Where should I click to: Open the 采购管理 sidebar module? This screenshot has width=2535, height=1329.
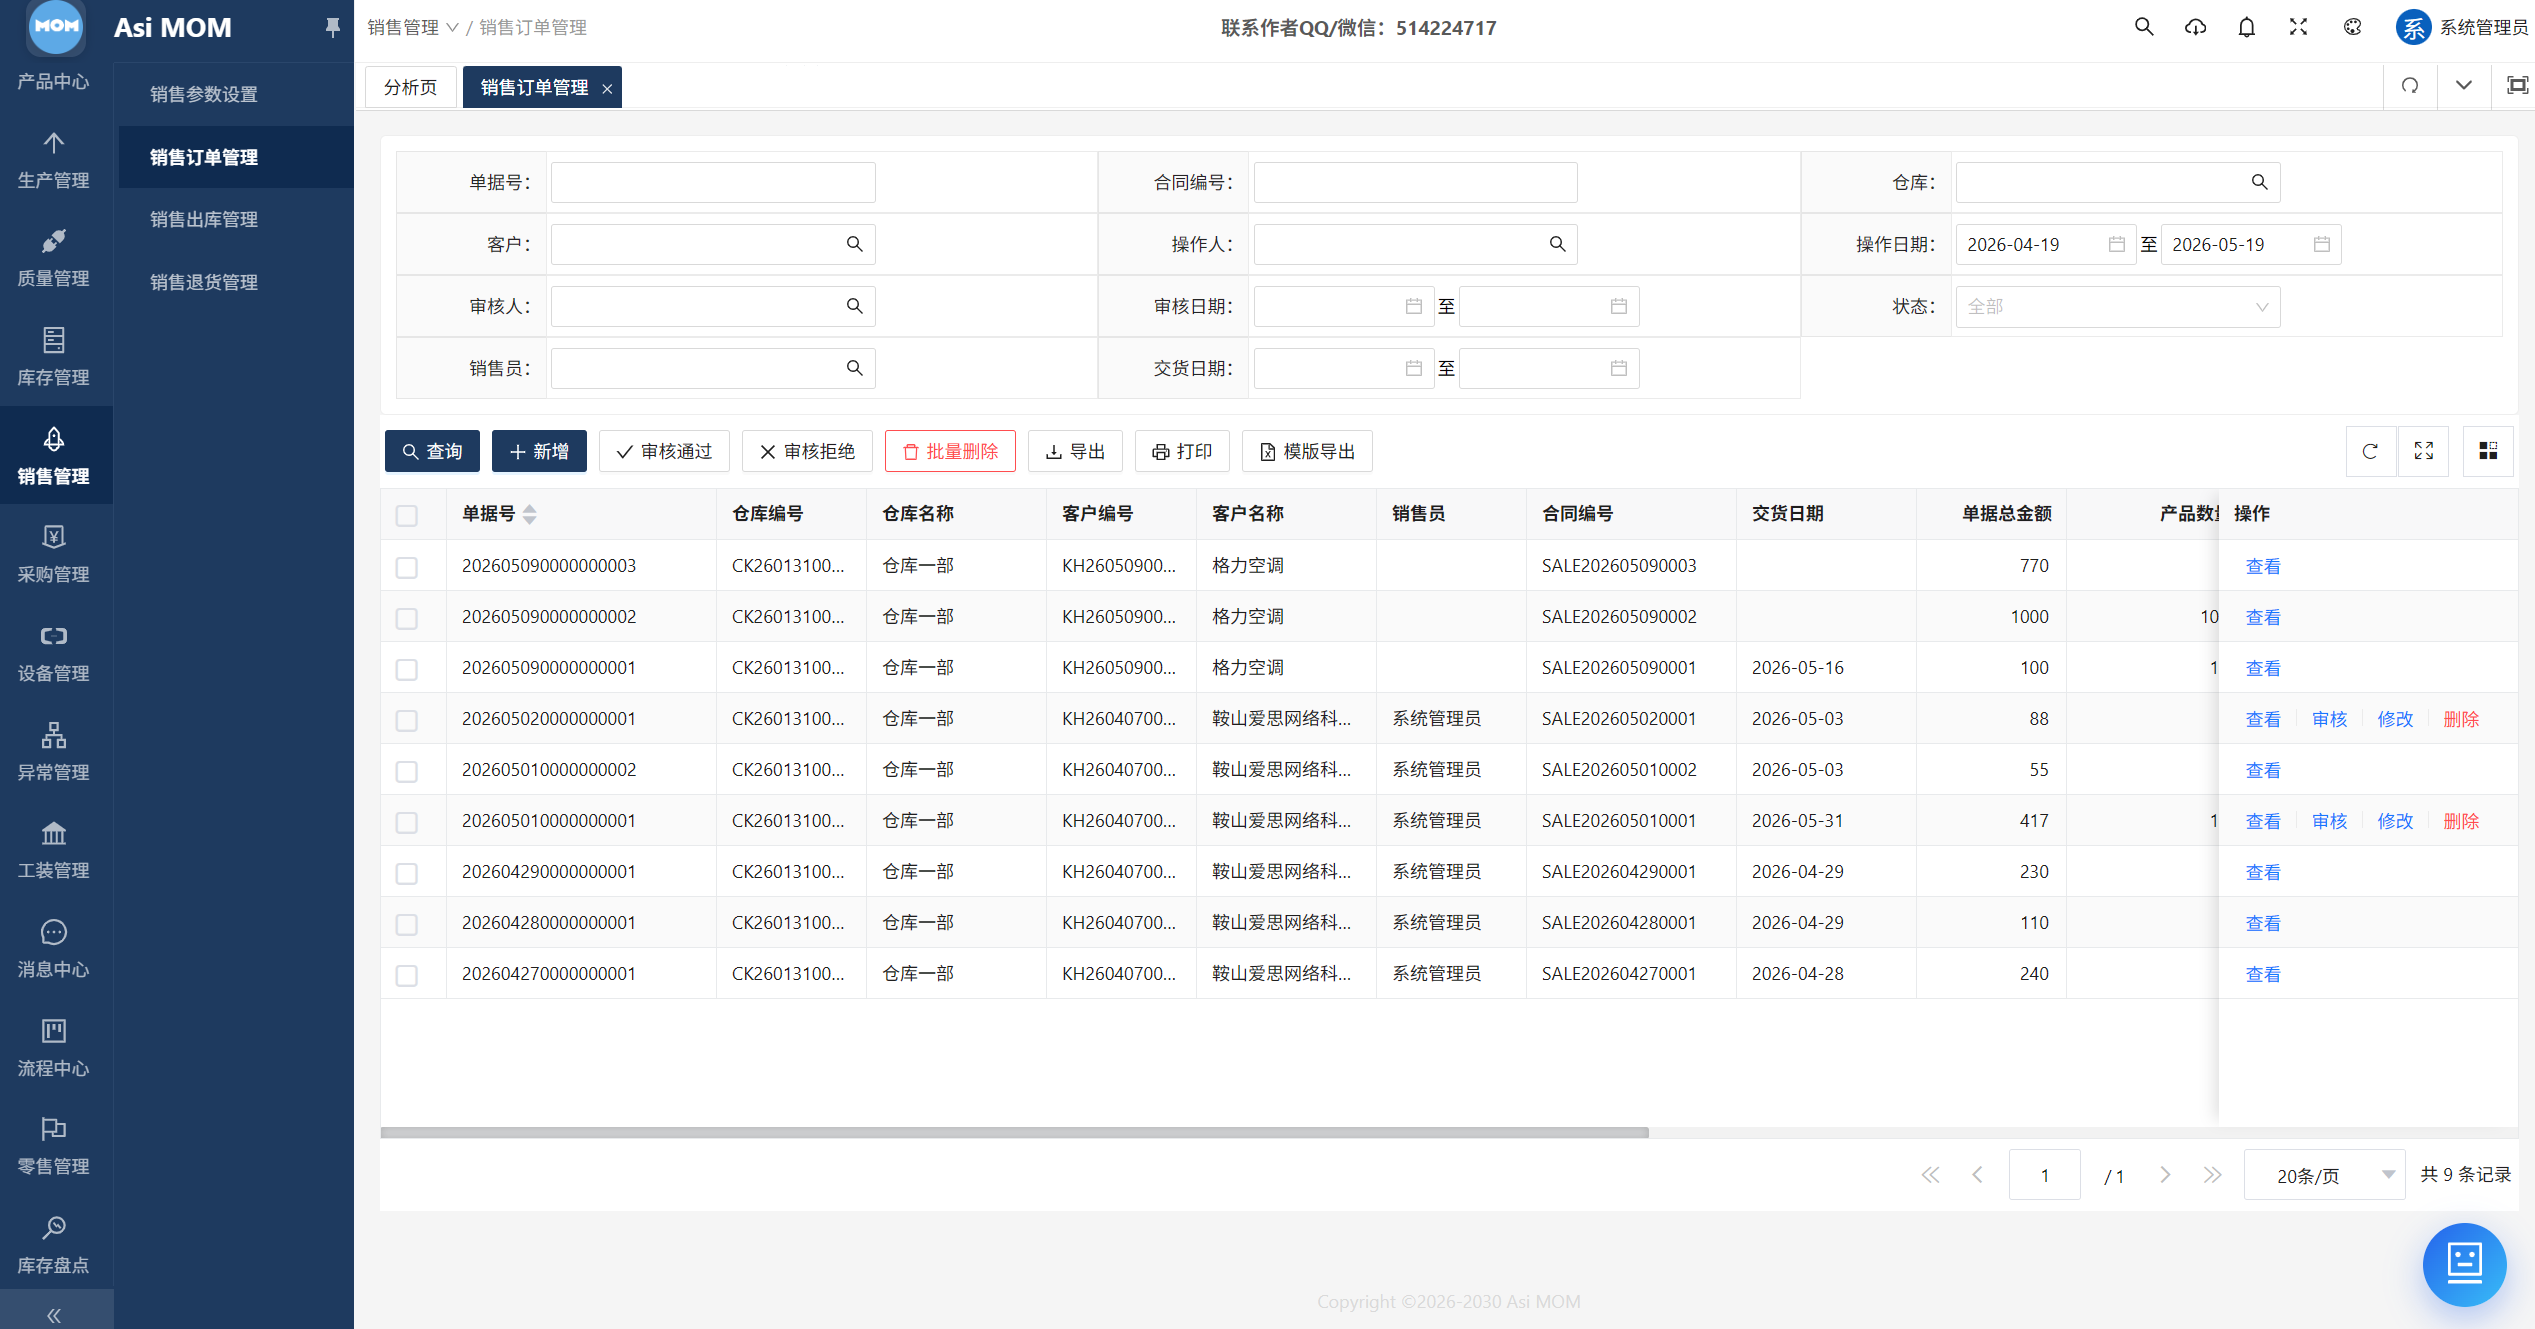54,554
